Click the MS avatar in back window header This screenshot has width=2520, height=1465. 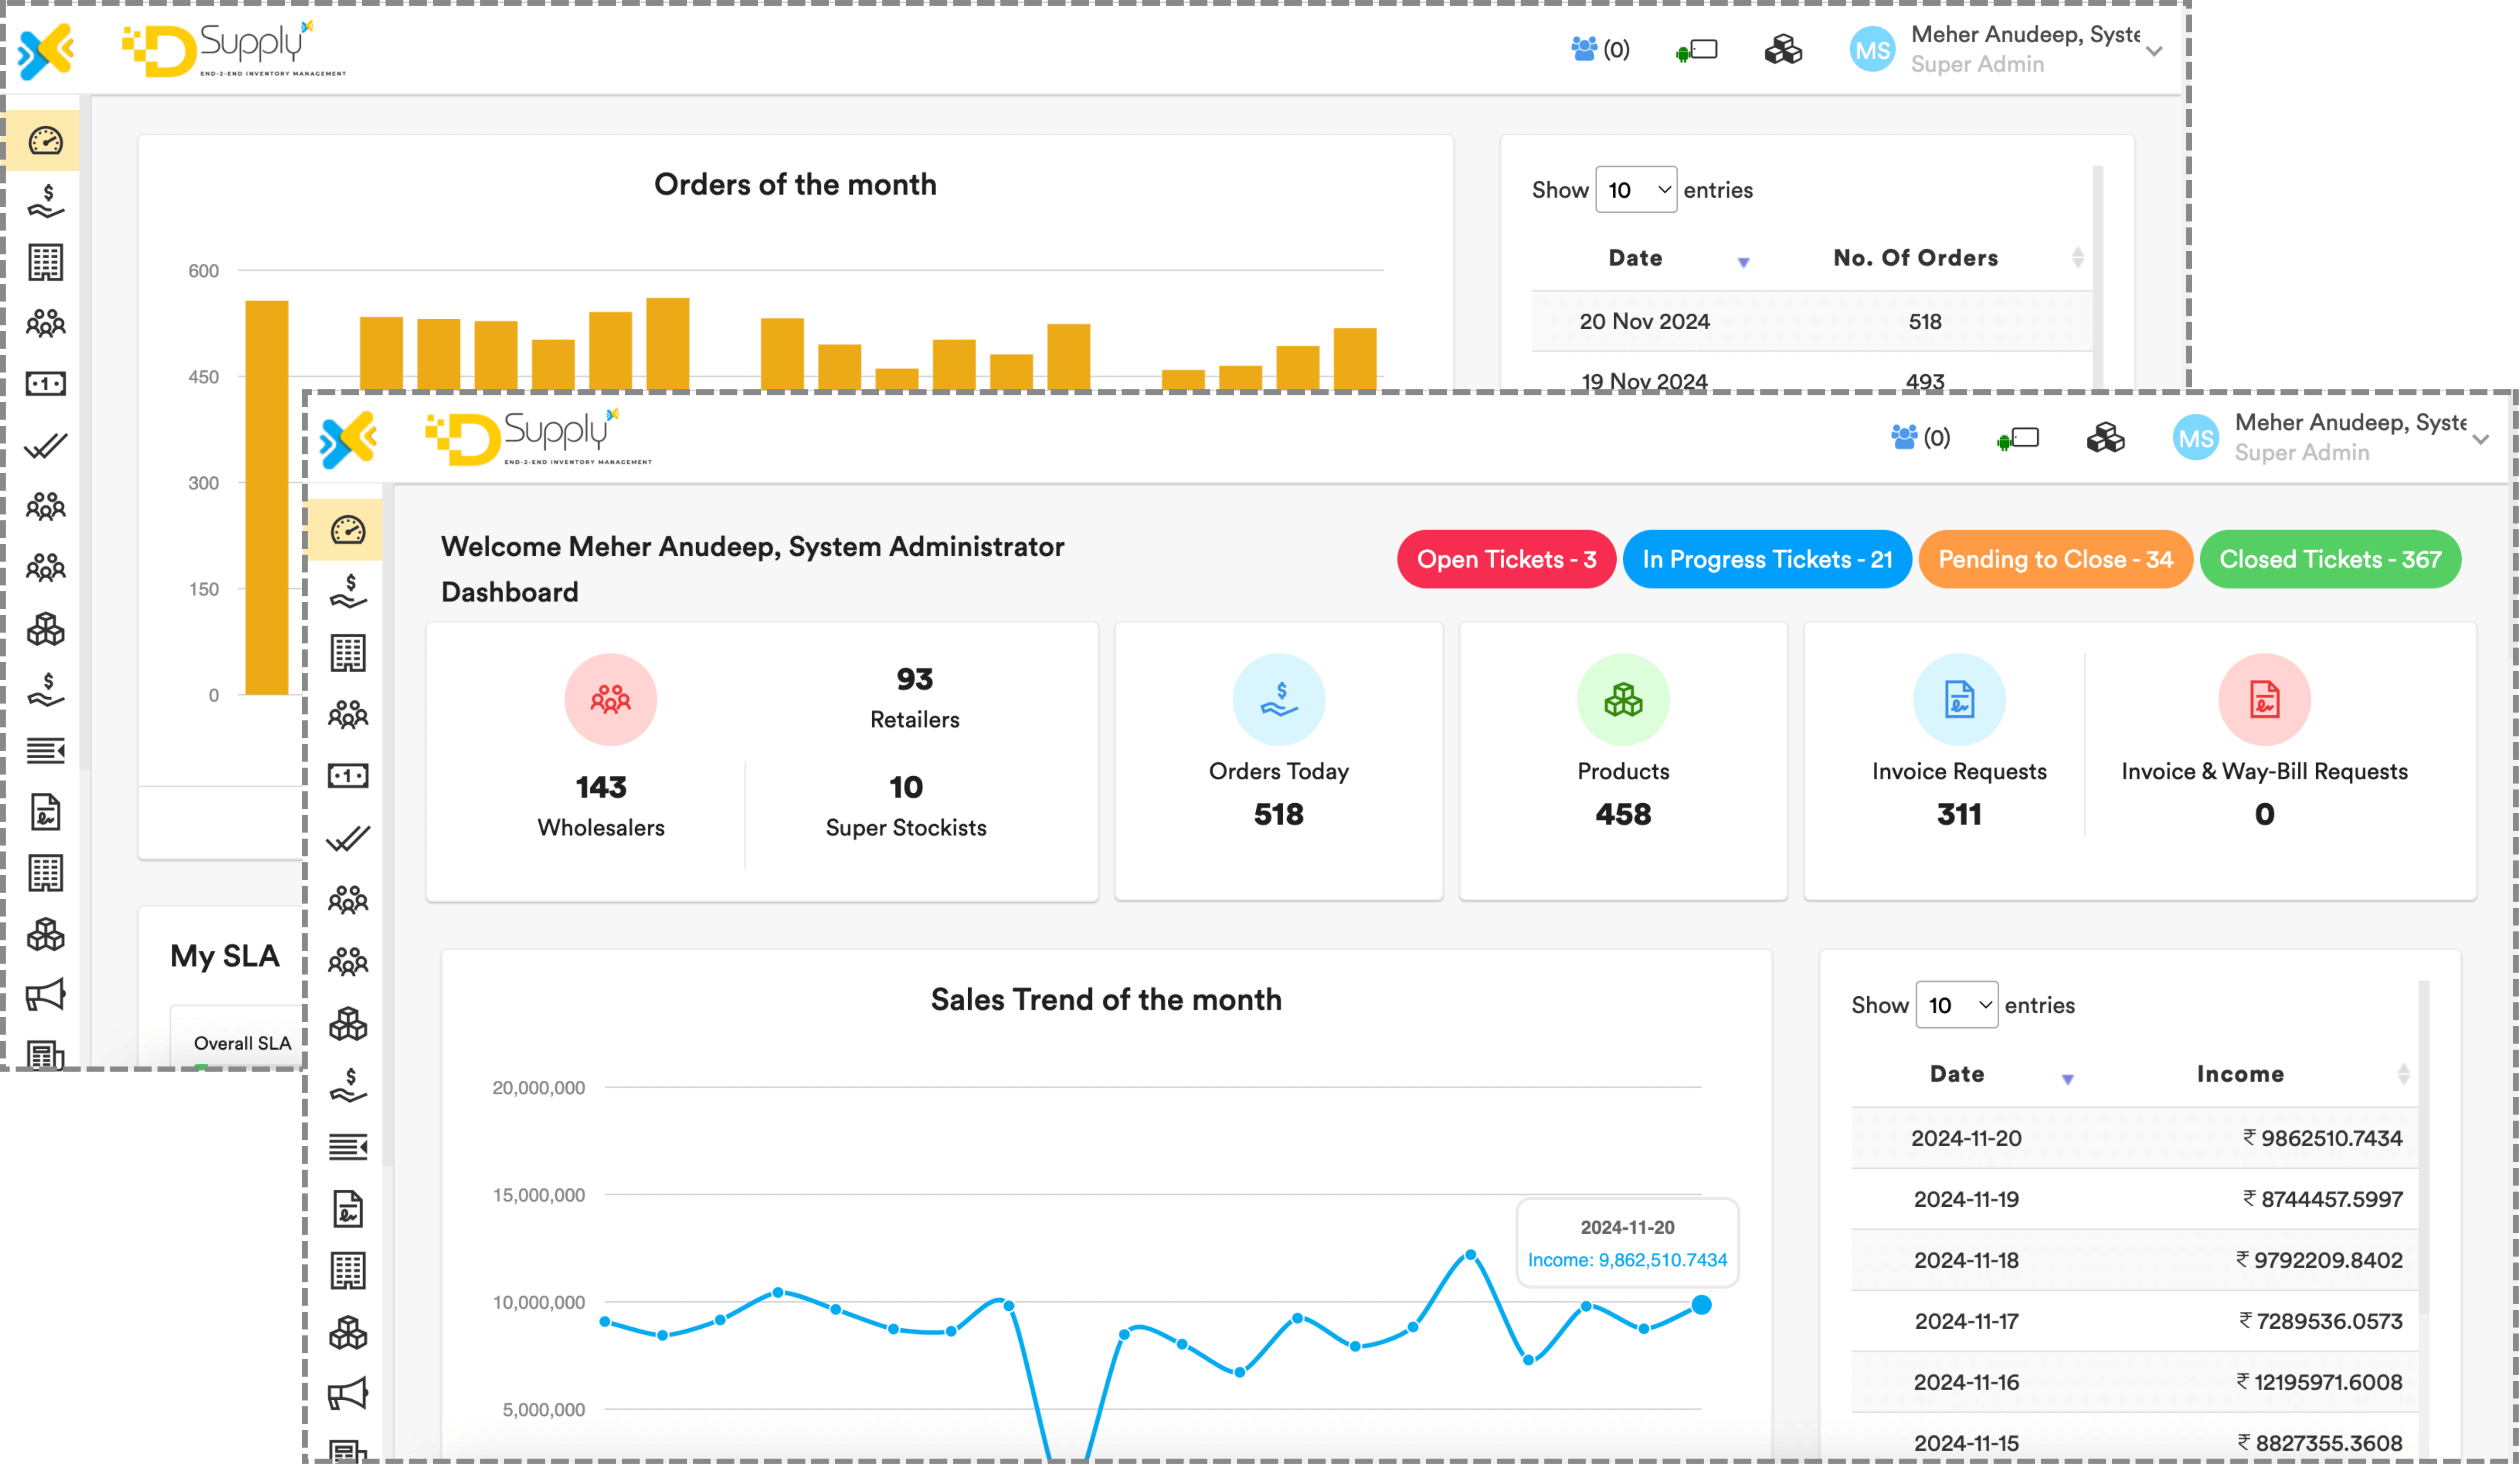point(1872,50)
